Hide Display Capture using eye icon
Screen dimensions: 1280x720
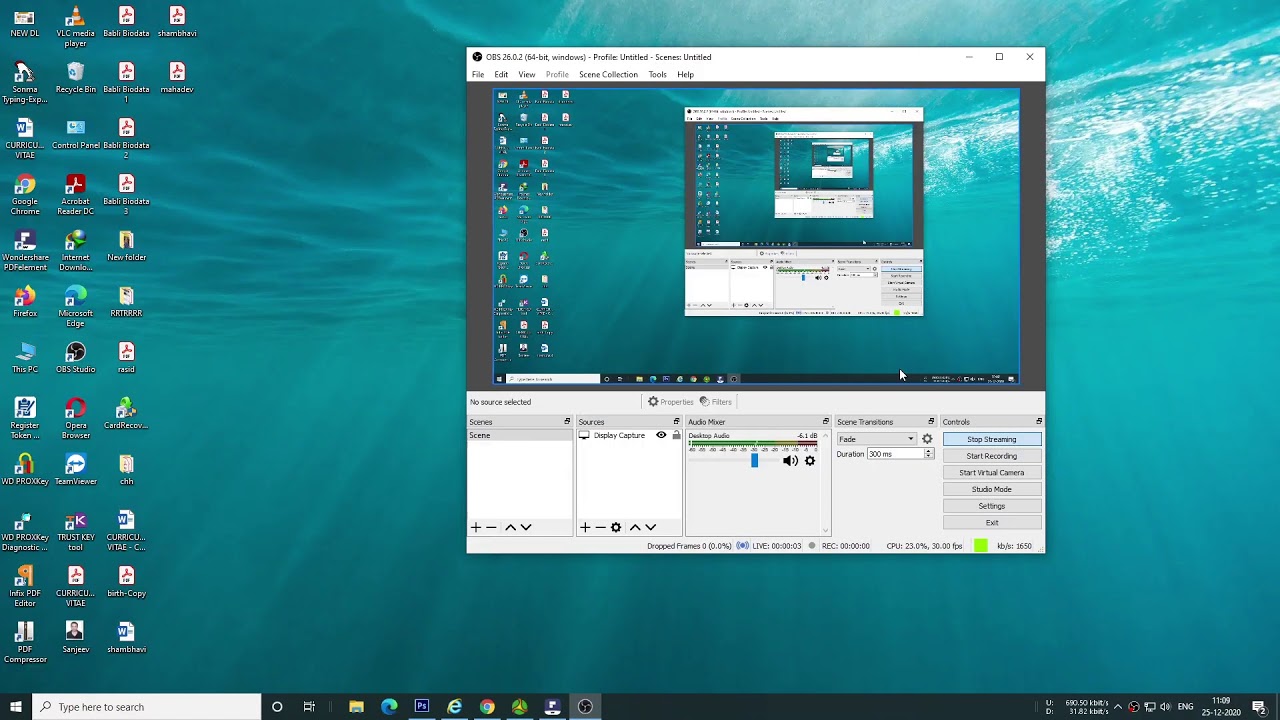click(661, 435)
